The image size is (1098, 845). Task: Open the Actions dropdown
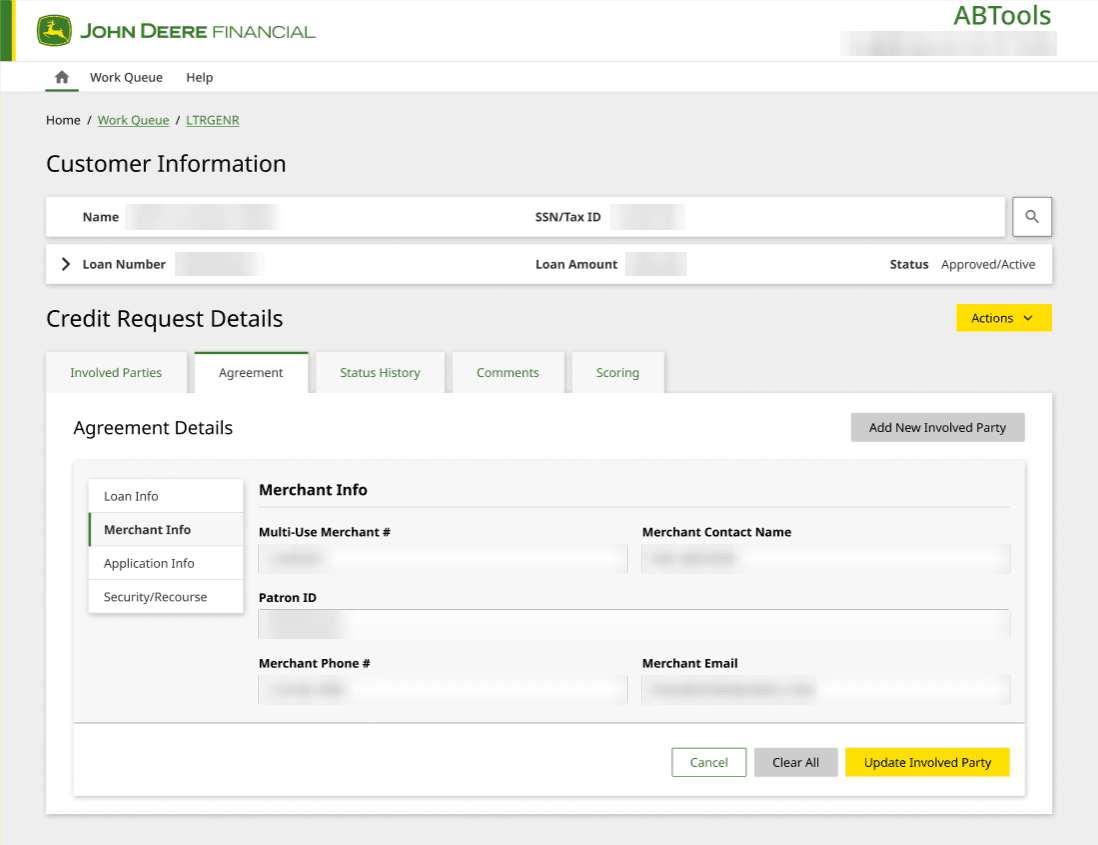(1003, 318)
